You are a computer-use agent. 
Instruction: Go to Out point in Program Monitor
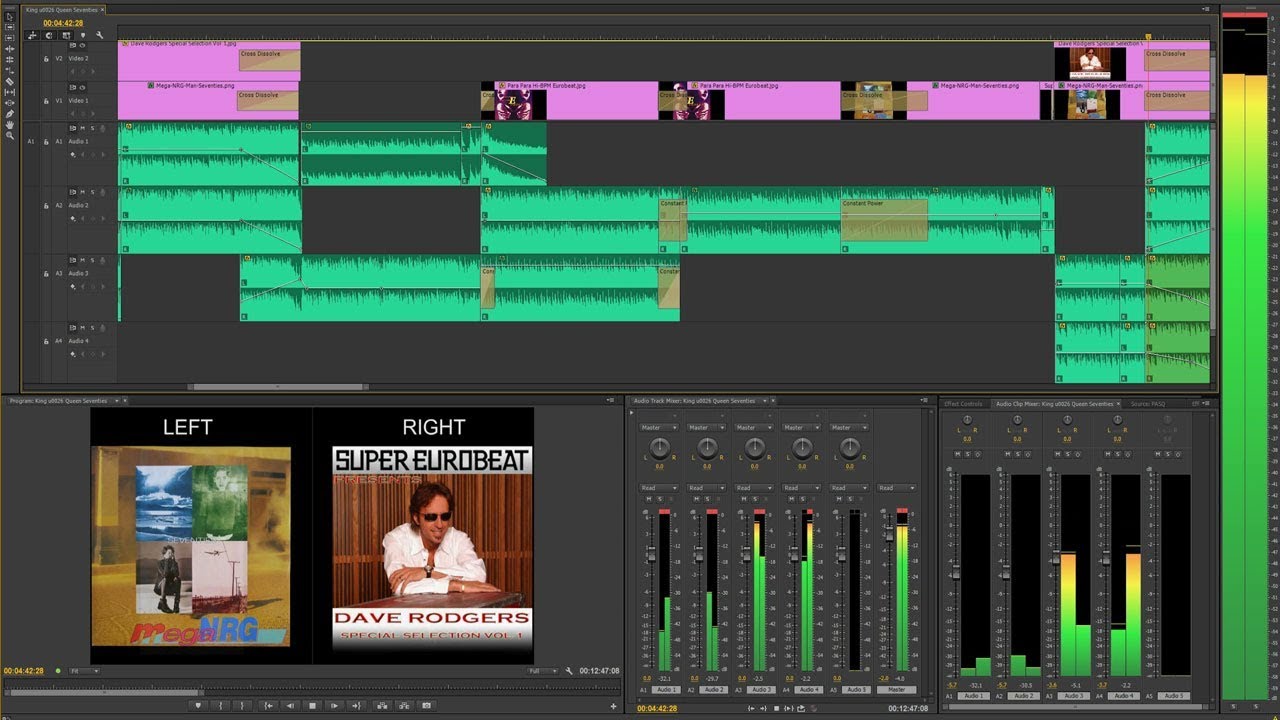(x=357, y=706)
